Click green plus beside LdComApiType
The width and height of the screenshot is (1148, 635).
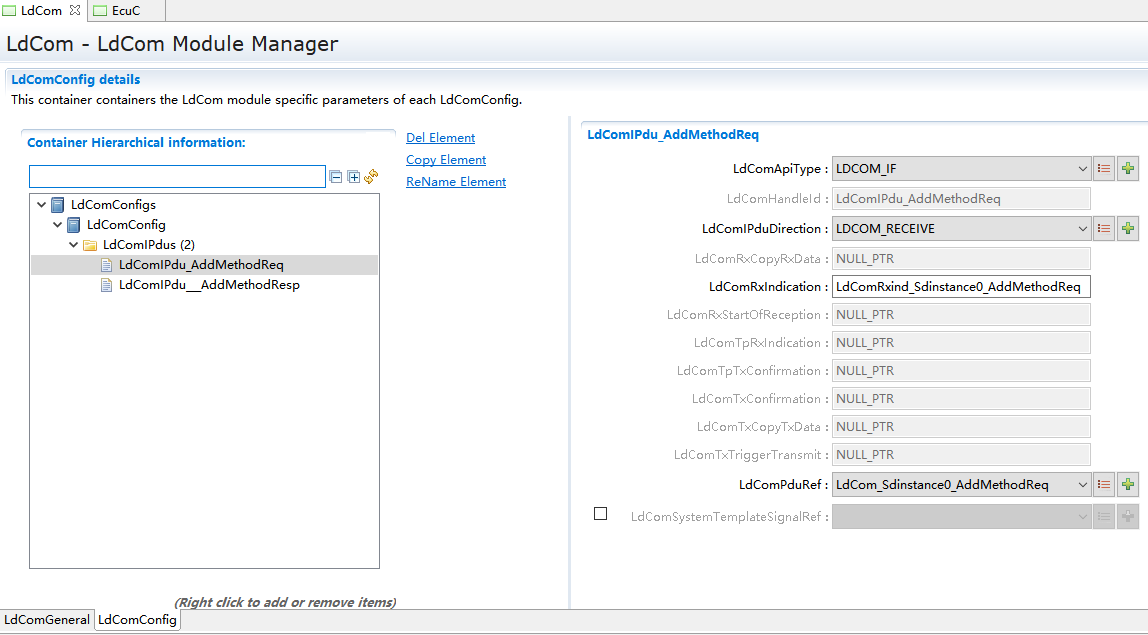click(1128, 169)
